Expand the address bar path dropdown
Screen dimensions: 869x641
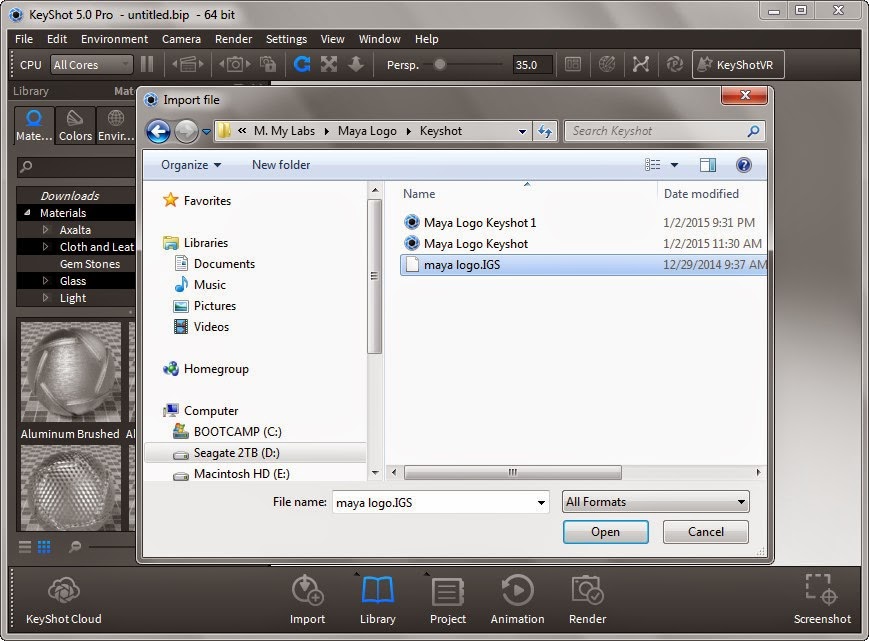(x=522, y=131)
